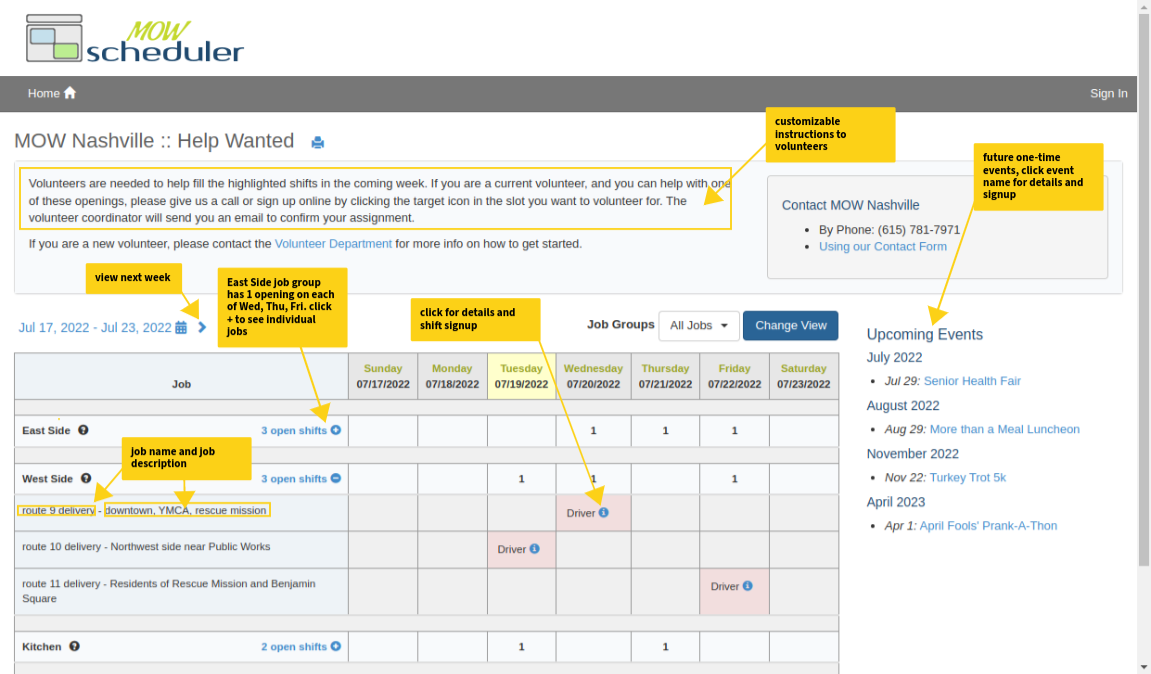
Task: Click Kitchen Thursday open count 1
Action: [665, 647]
